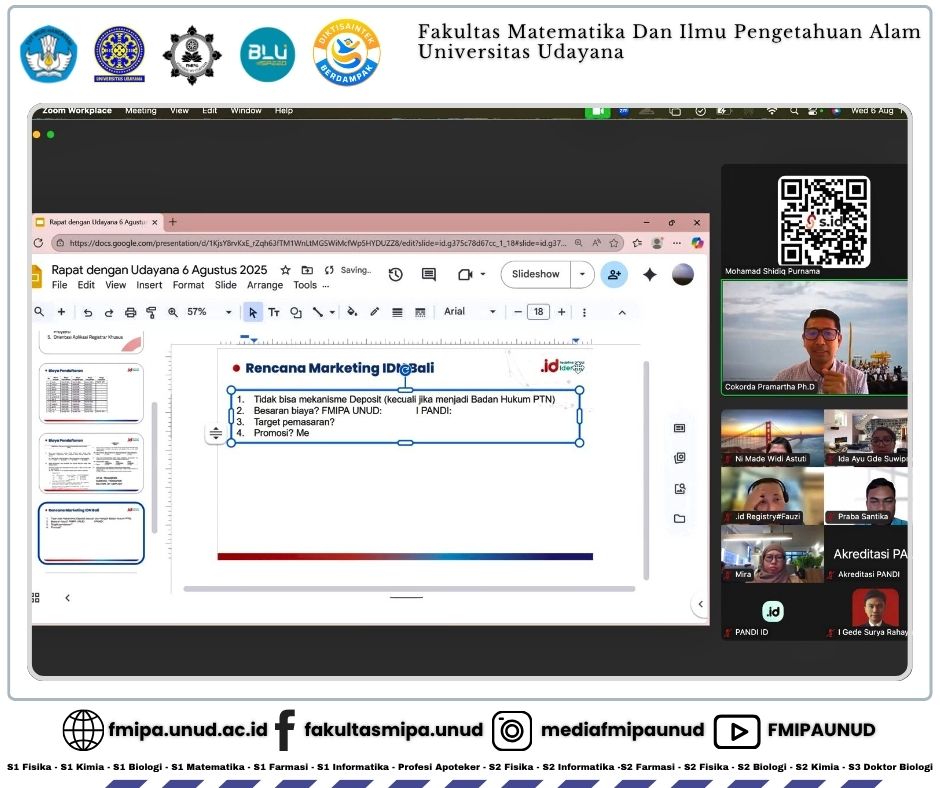Open a new browser tab
The image size is (940, 788).
pos(173,222)
